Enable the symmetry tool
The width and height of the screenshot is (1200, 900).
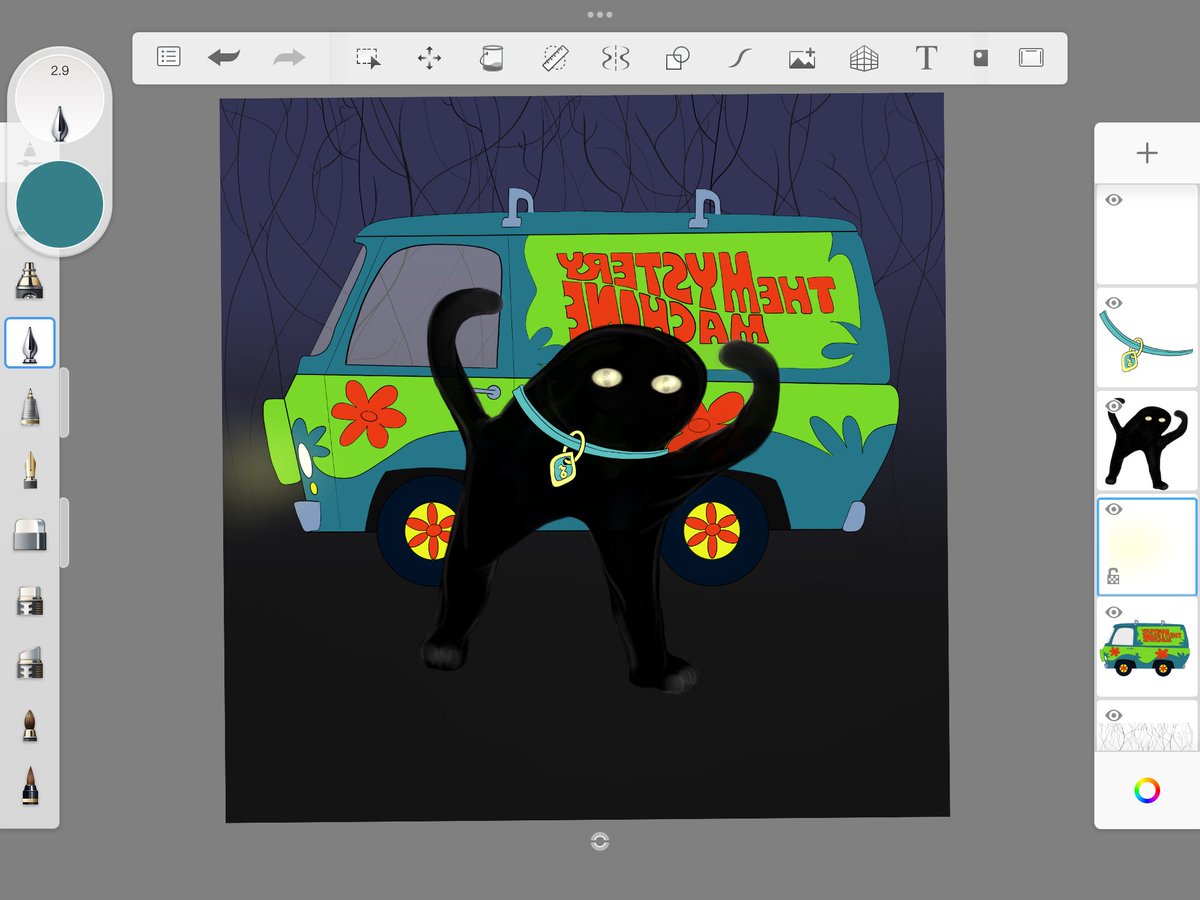click(615, 58)
